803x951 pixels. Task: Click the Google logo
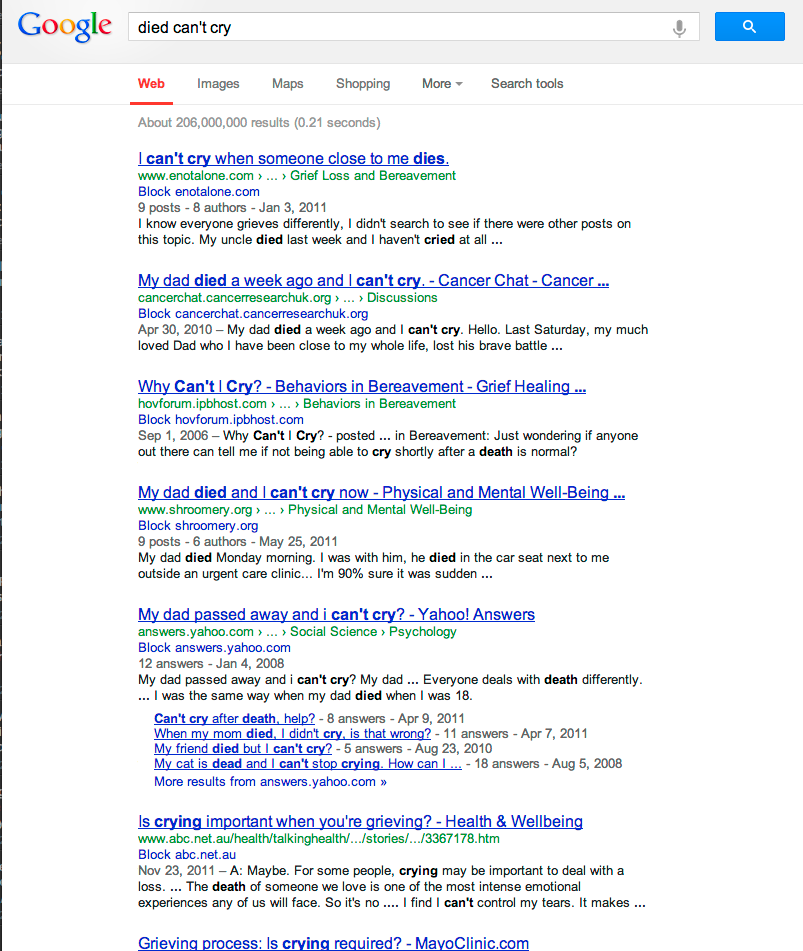(64, 26)
